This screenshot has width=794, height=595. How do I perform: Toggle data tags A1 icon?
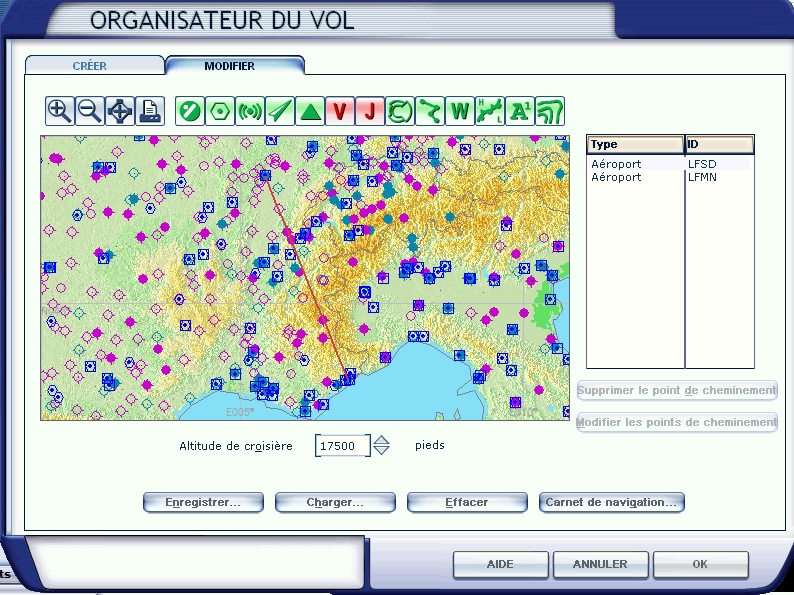tap(520, 111)
